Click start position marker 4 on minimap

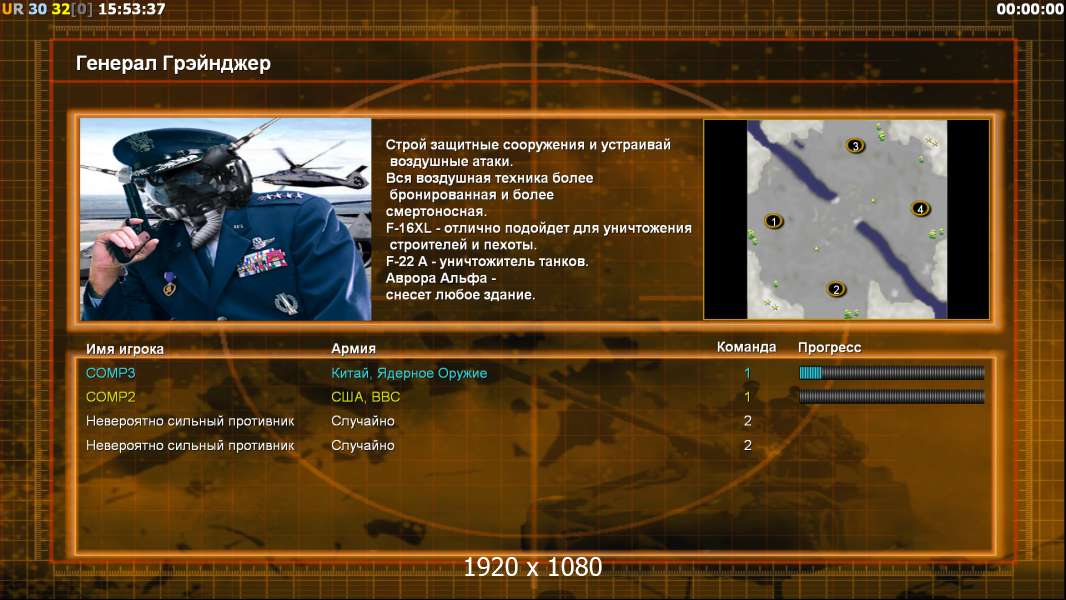coord(920,209)
